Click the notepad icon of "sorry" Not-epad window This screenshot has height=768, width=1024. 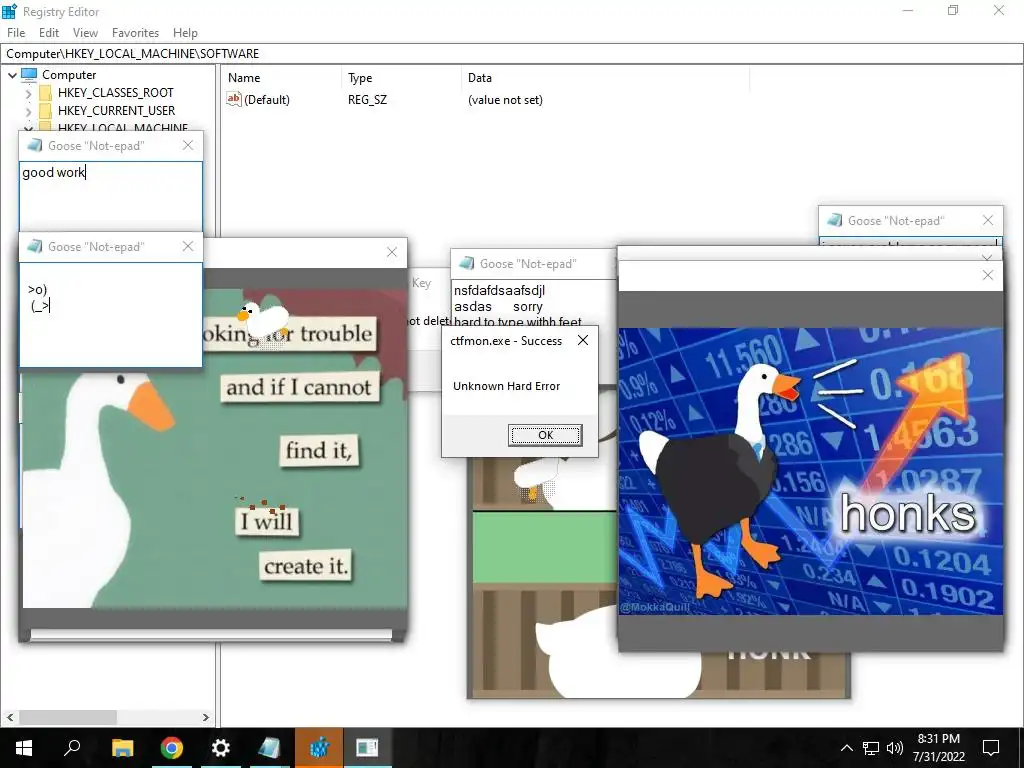[x=466, y=263]
